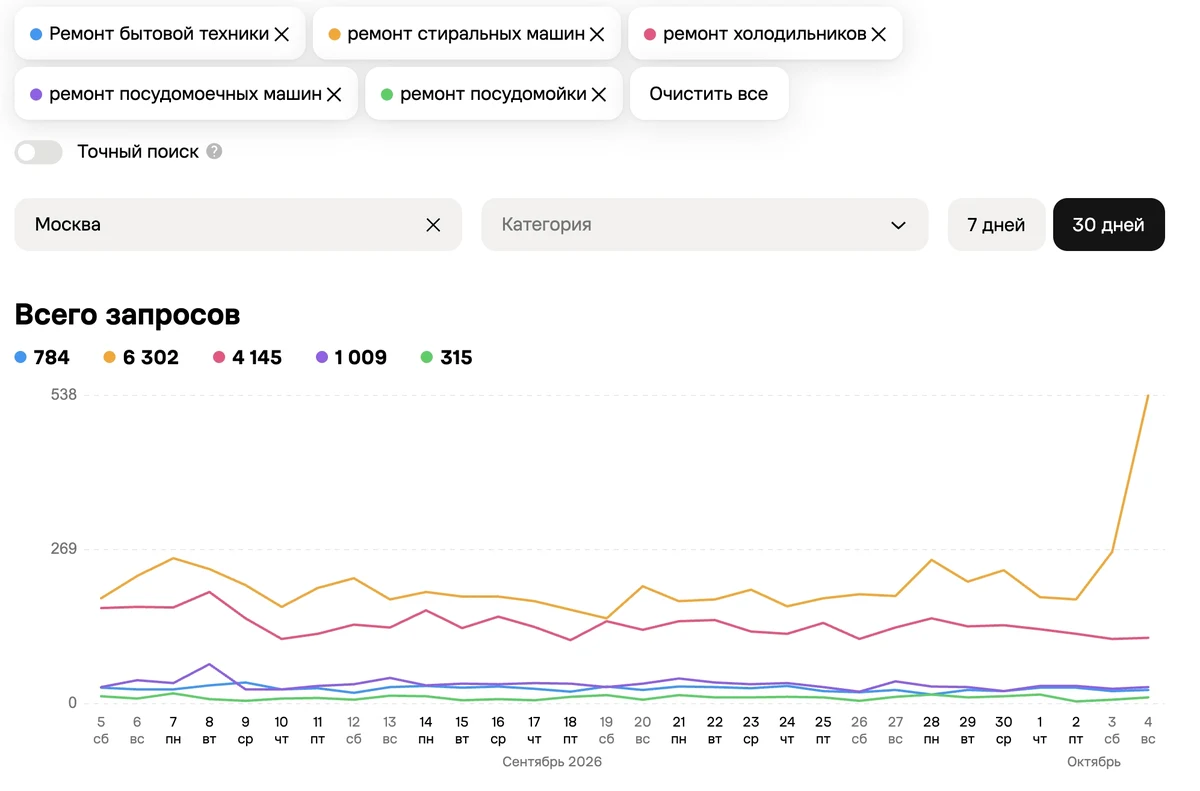Remove the 'ремонт холодильников' query chip
This screenshot has width=1200, height=791.
click(x=878, y=34)
